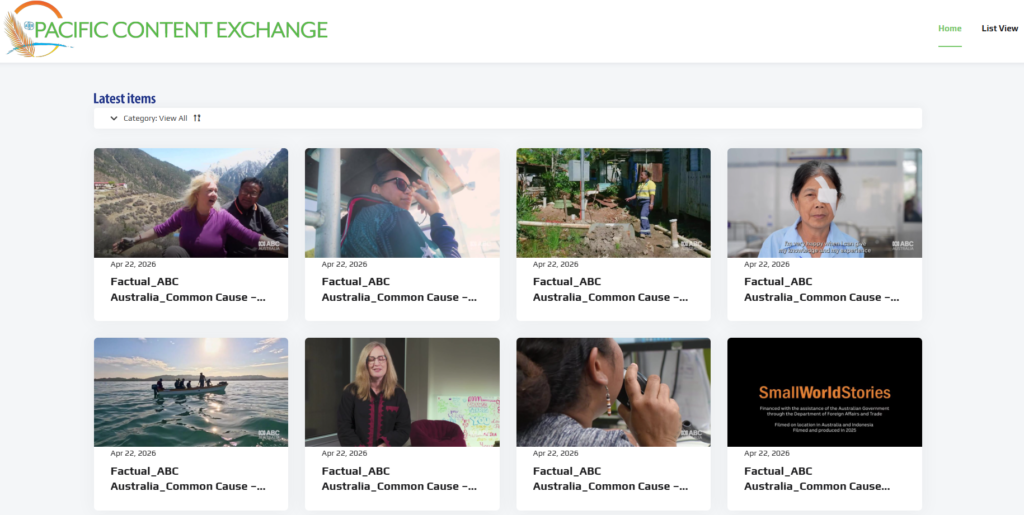Open the thumbnail of woman speaking into radio

tap(613, 392)
